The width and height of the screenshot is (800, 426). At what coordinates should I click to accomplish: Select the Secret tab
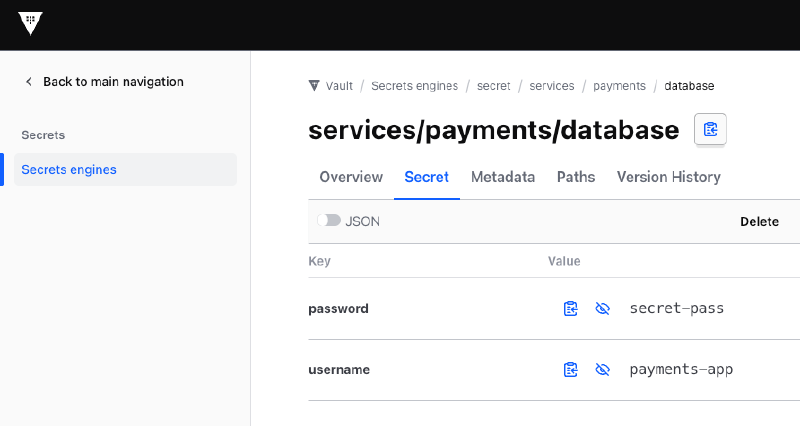click(x=426, y=177)
